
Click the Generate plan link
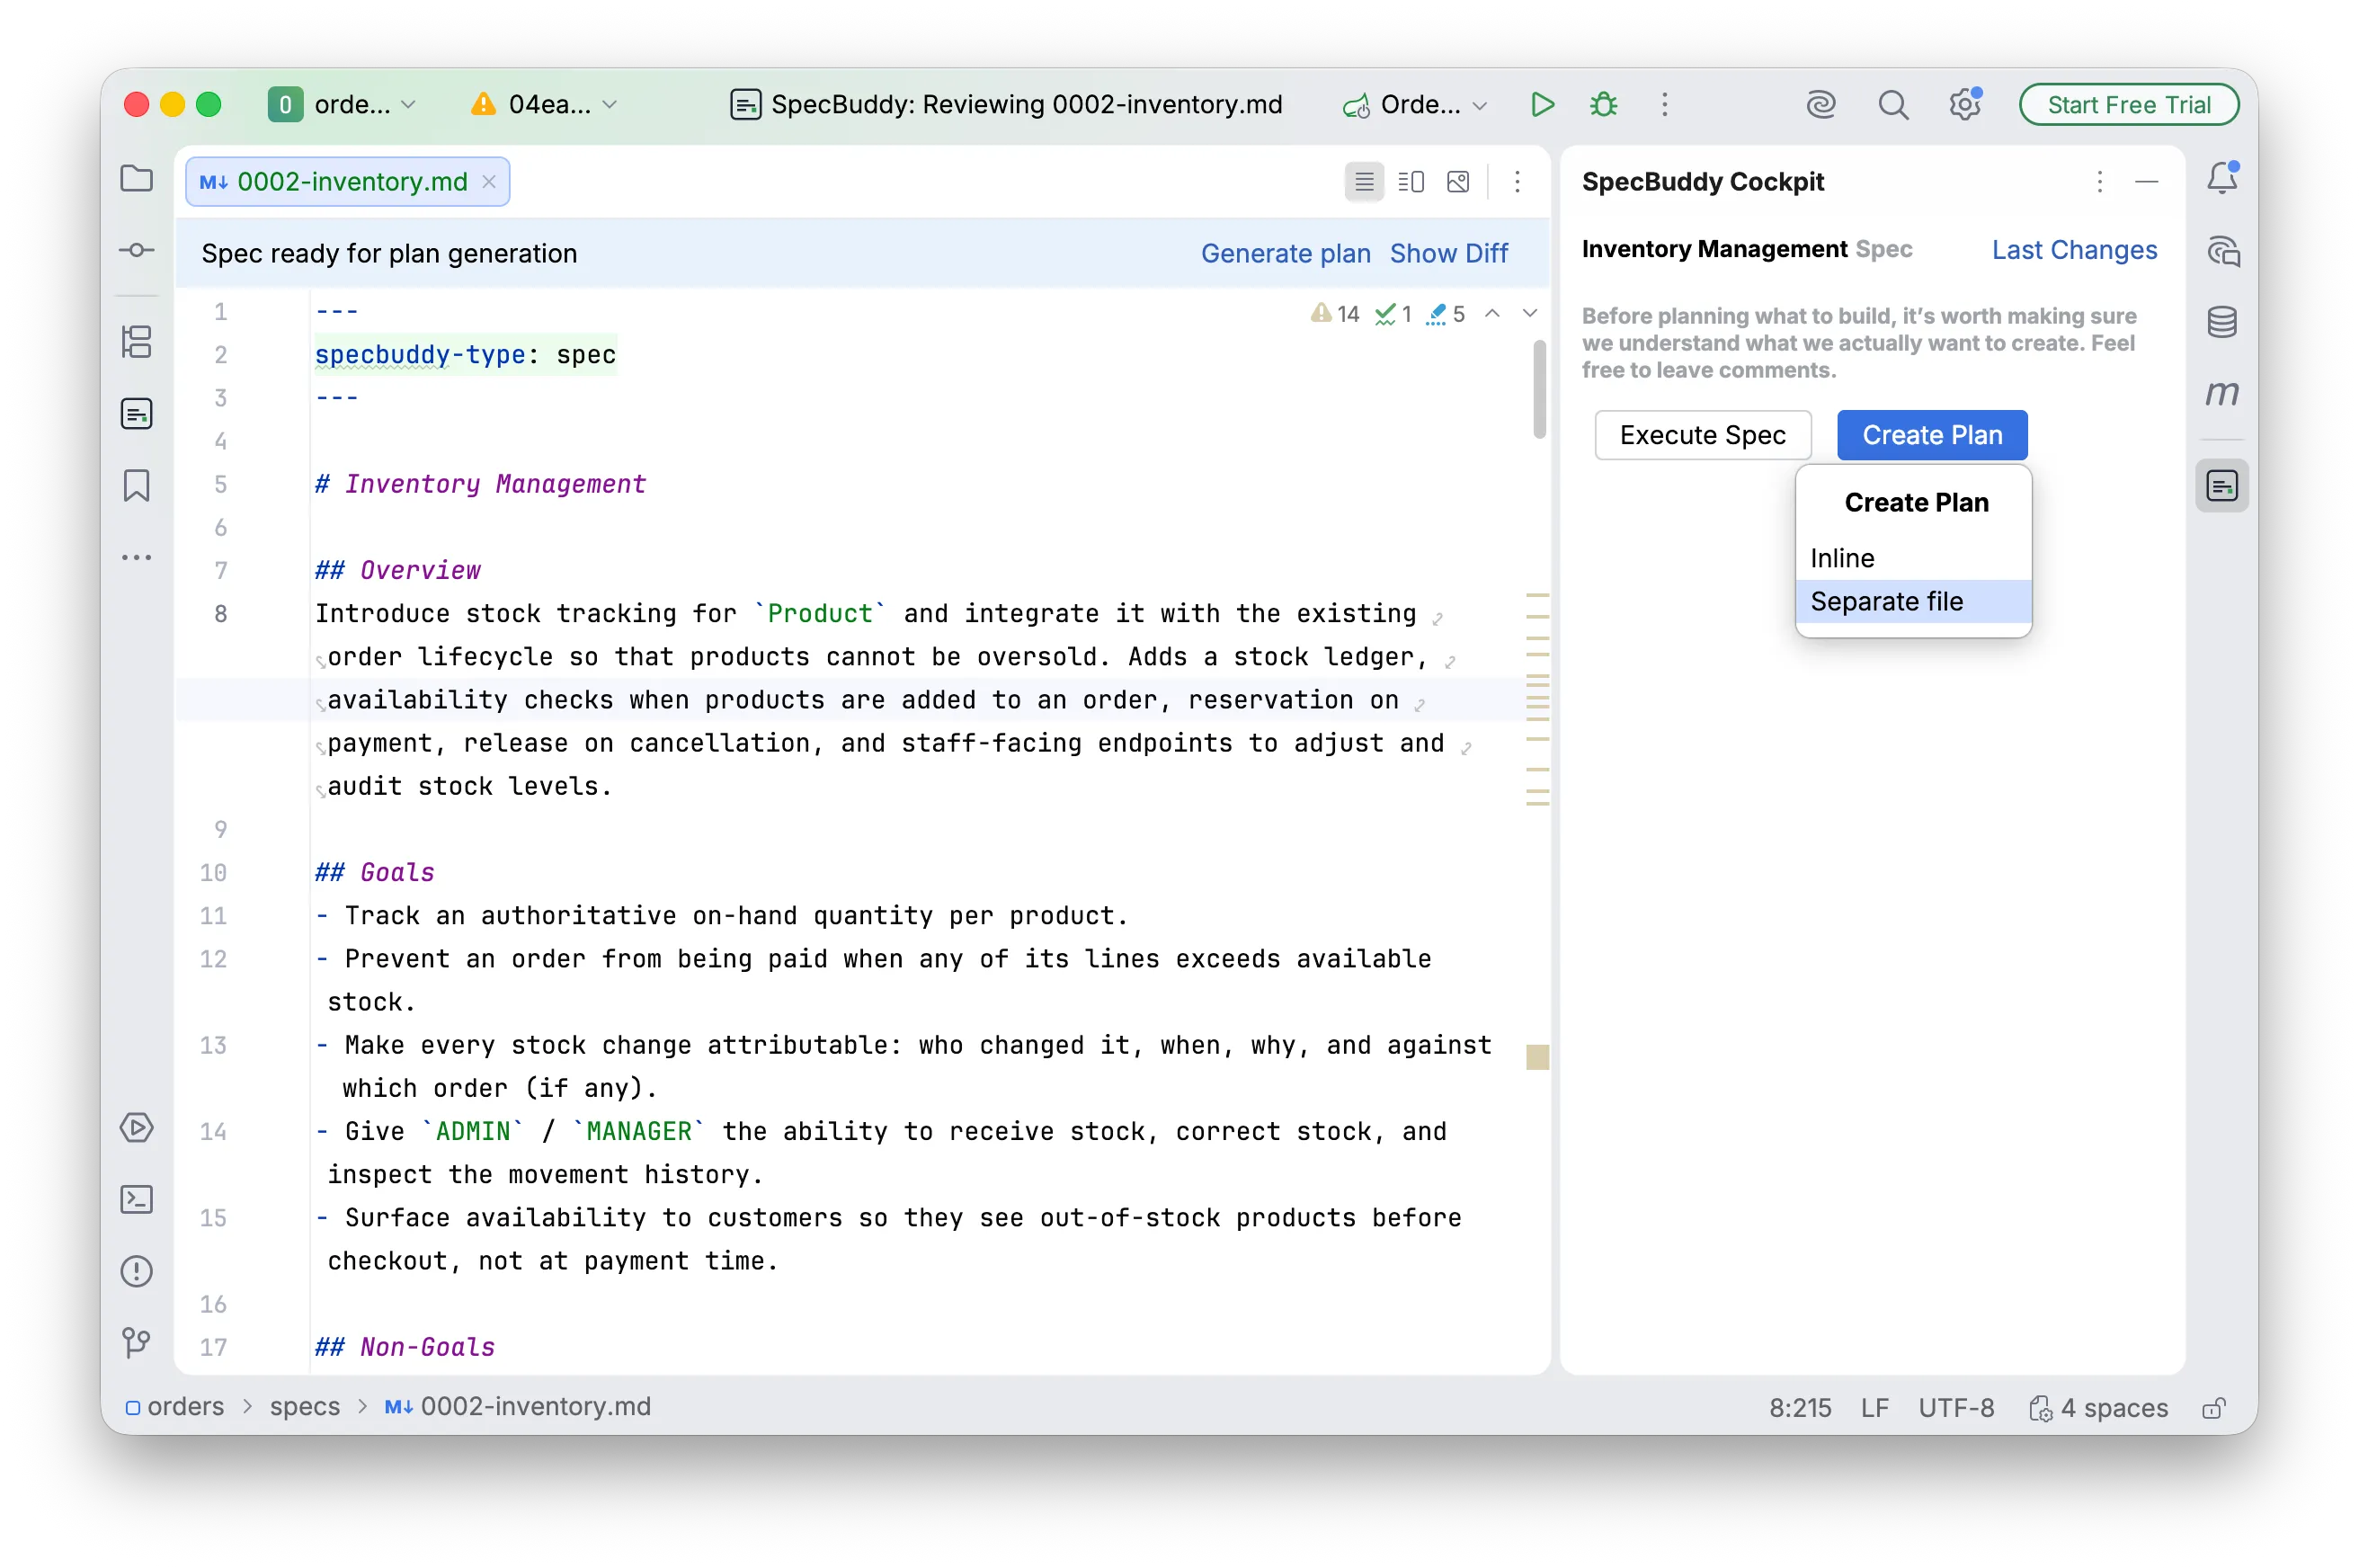(1285, 253)
